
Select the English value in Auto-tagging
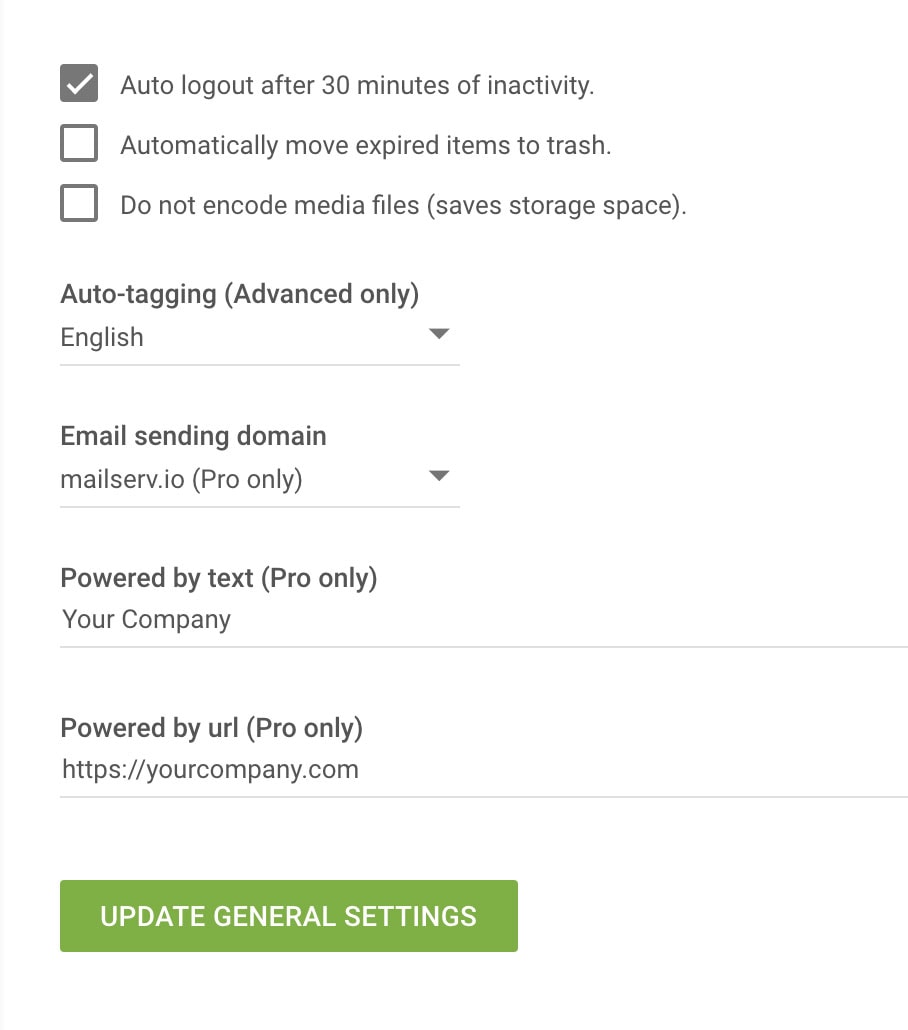tap(102, 337)
